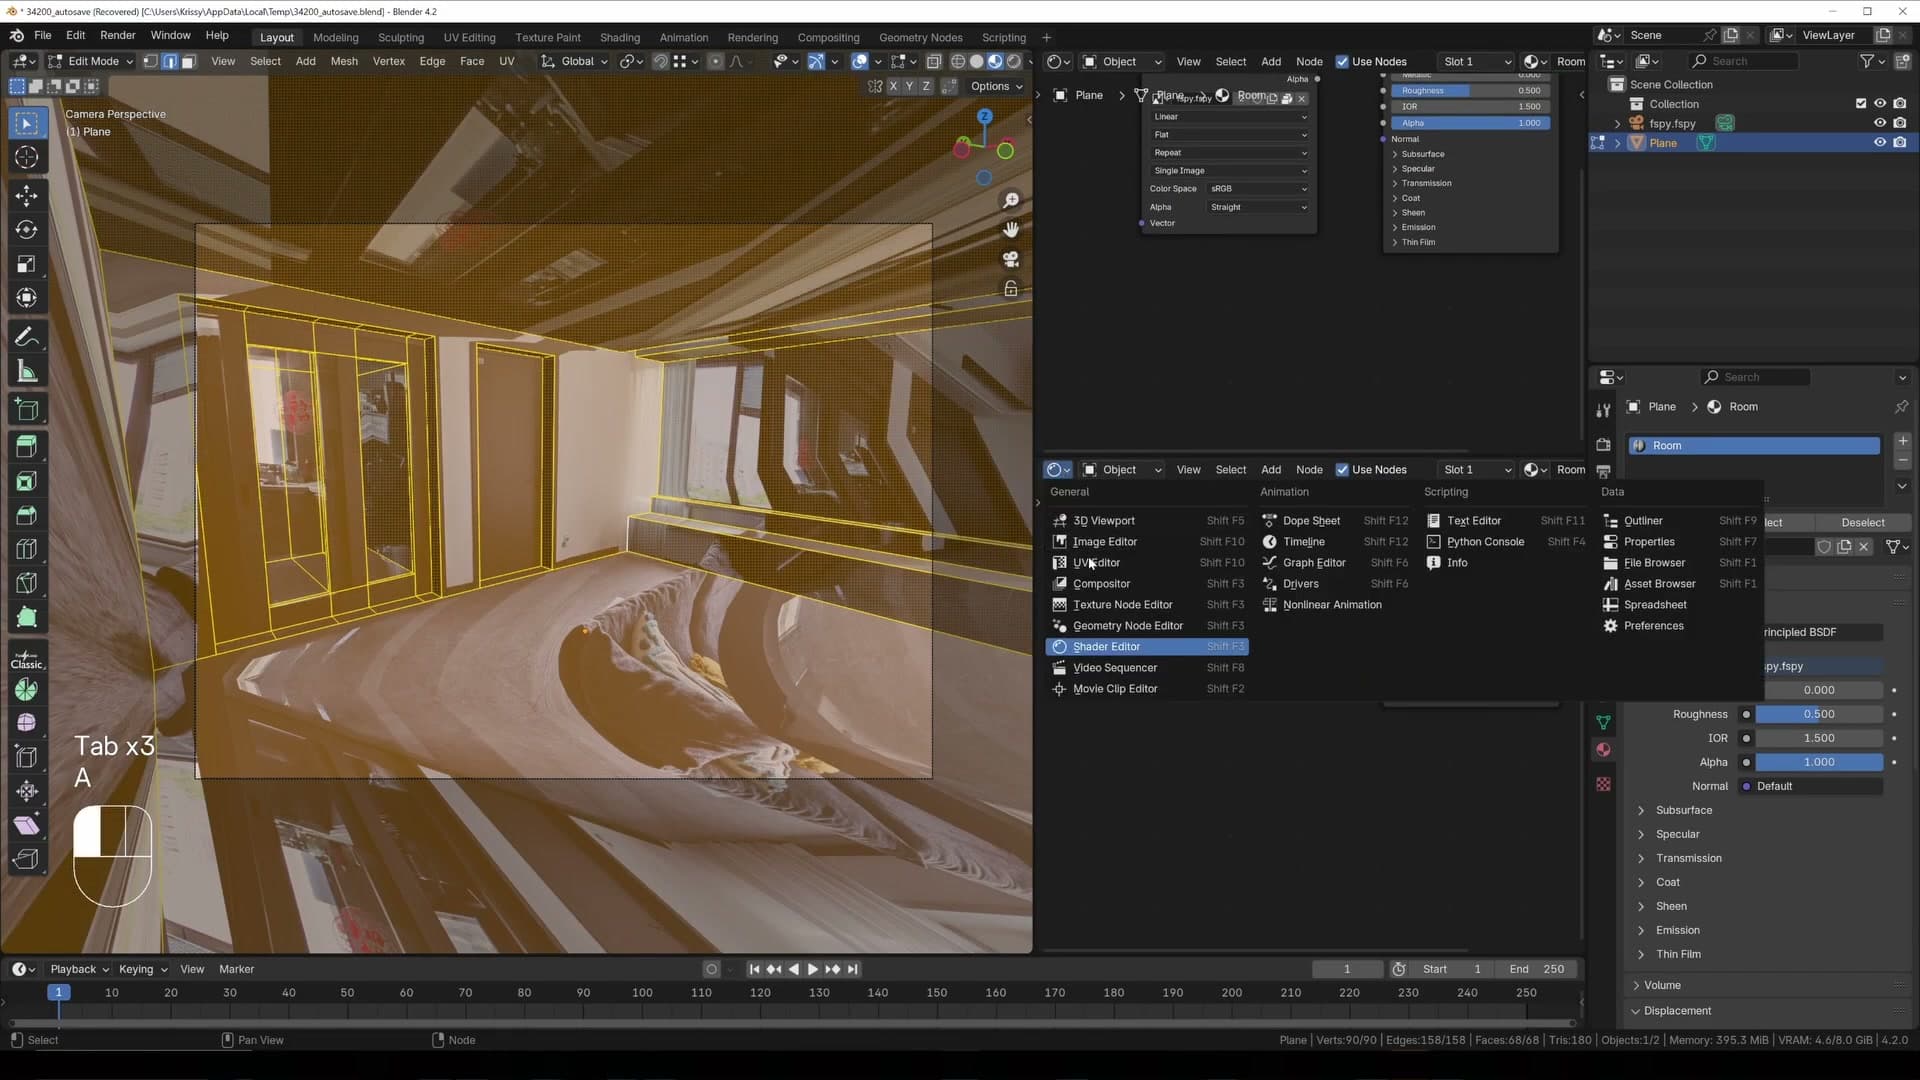
Task: Open the Texture properties tab icon
Action: (x=1603, y=785)
